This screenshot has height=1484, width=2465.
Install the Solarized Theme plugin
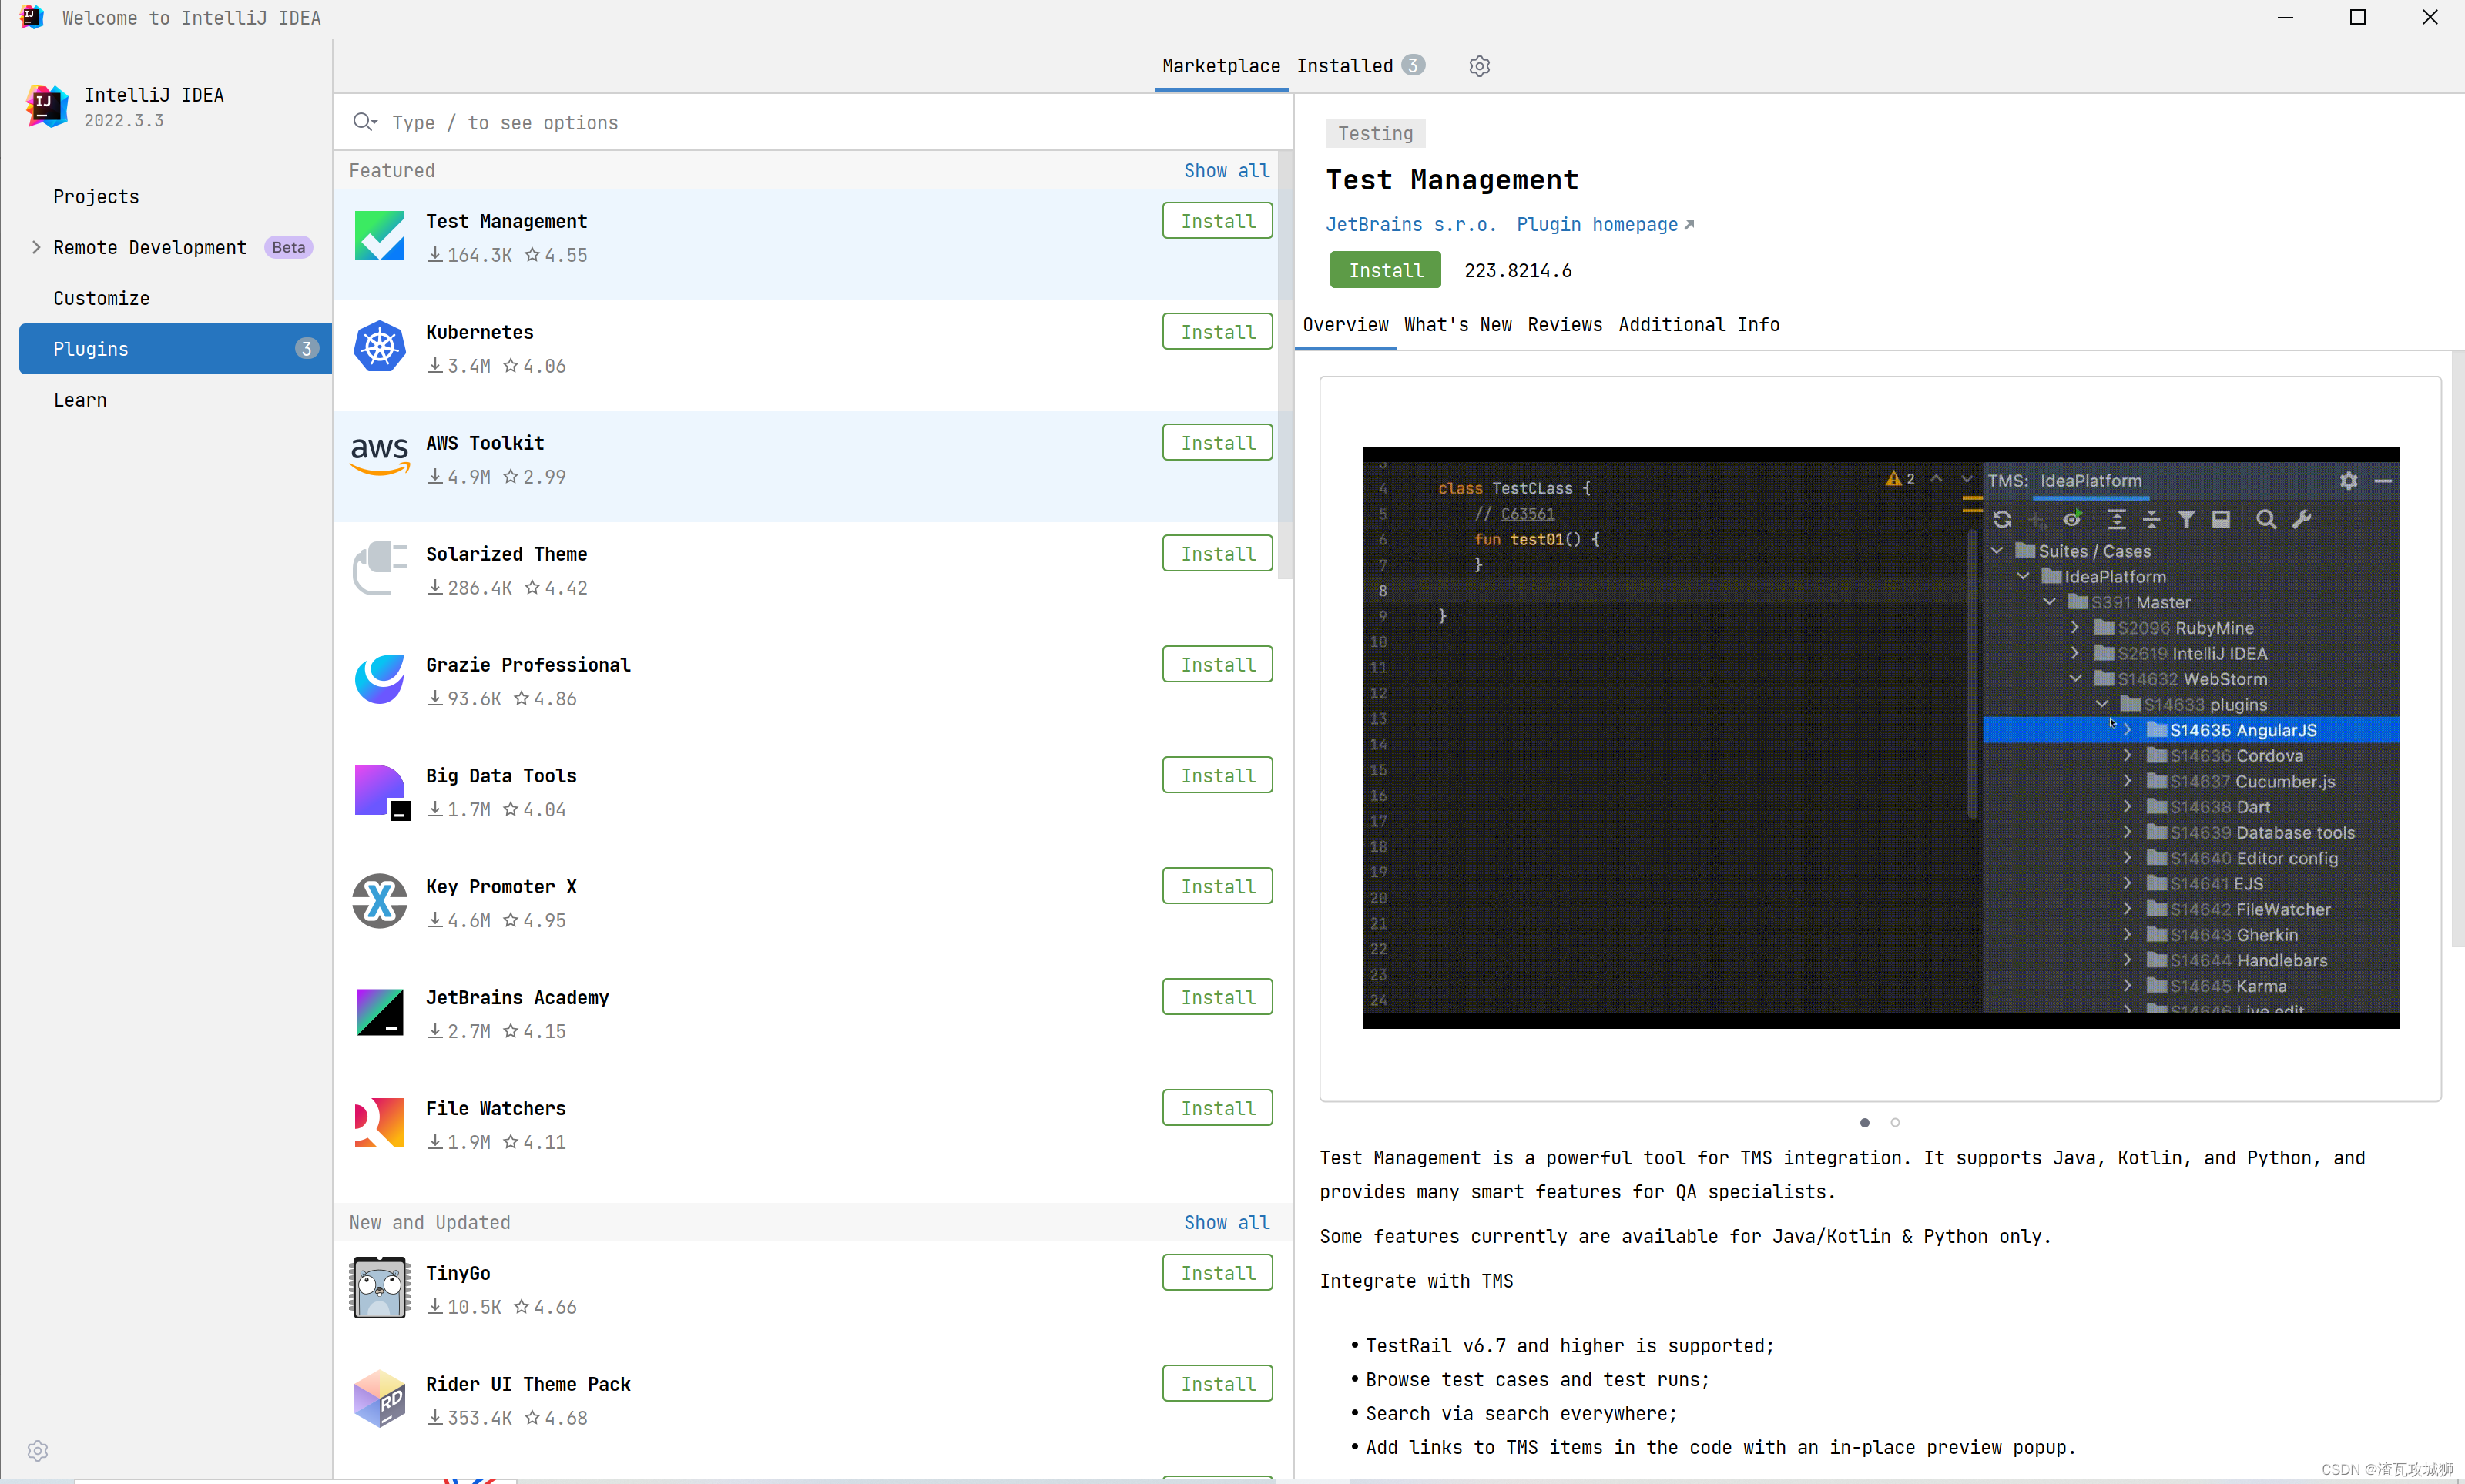[x=1217, y=553]
